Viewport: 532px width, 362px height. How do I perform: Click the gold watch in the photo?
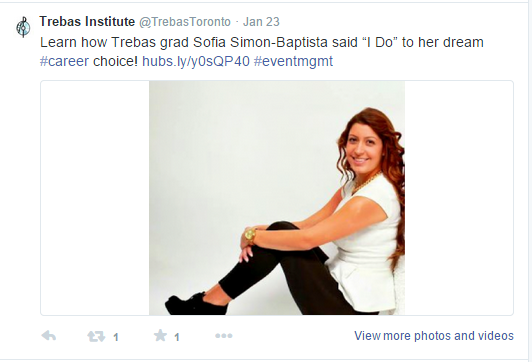pos(250,235)
